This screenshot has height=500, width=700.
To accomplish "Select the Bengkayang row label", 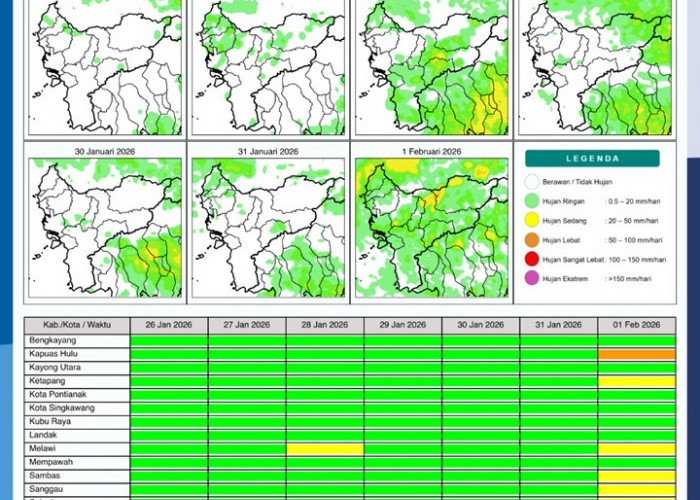I will tap(77, 341).
